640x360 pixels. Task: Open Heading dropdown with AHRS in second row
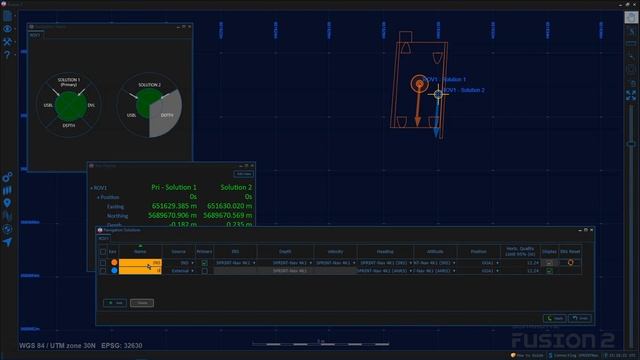tap(385, 271)
